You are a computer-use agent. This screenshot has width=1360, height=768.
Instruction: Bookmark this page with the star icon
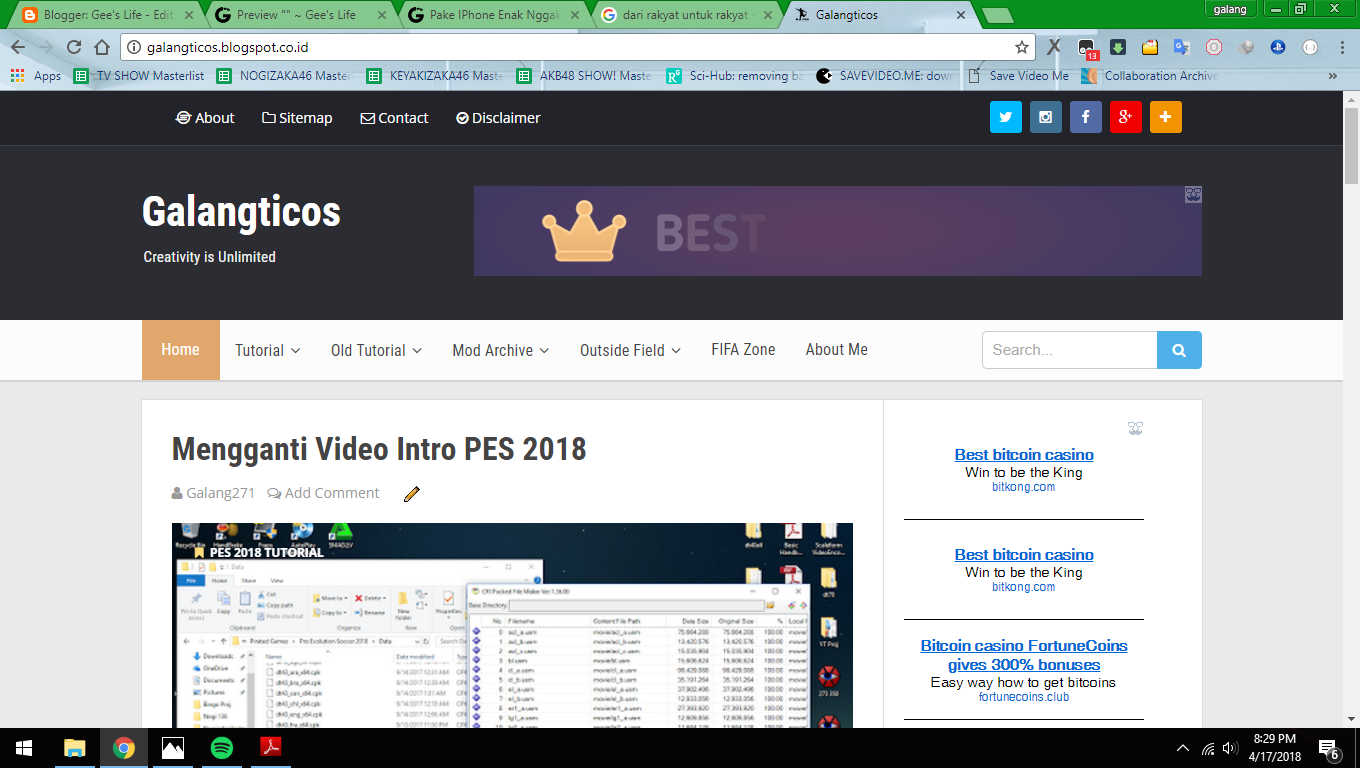point(1022,47)
